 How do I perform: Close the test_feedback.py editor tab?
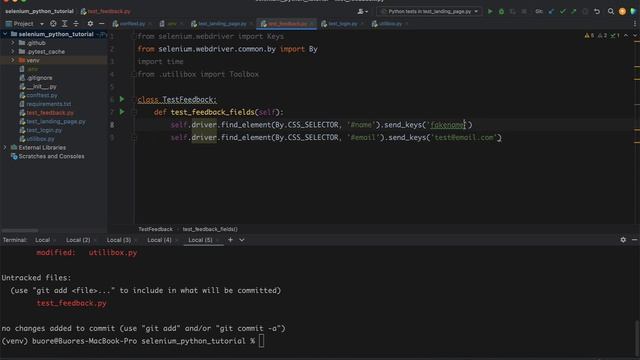tap(312, 24)
